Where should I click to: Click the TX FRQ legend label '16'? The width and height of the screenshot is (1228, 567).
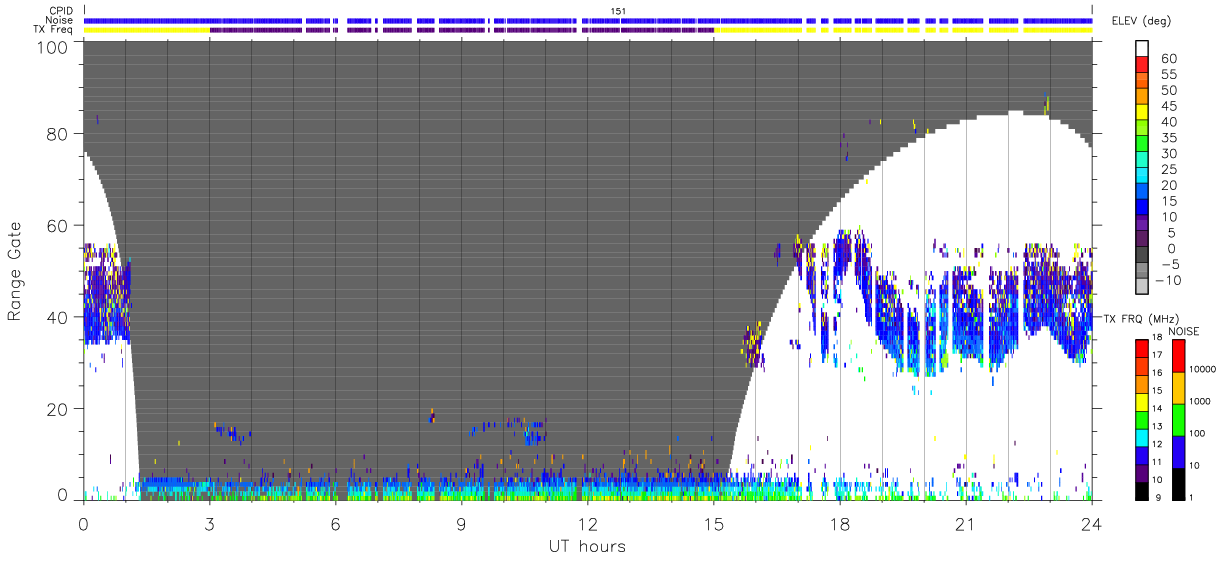(1159, 374)
